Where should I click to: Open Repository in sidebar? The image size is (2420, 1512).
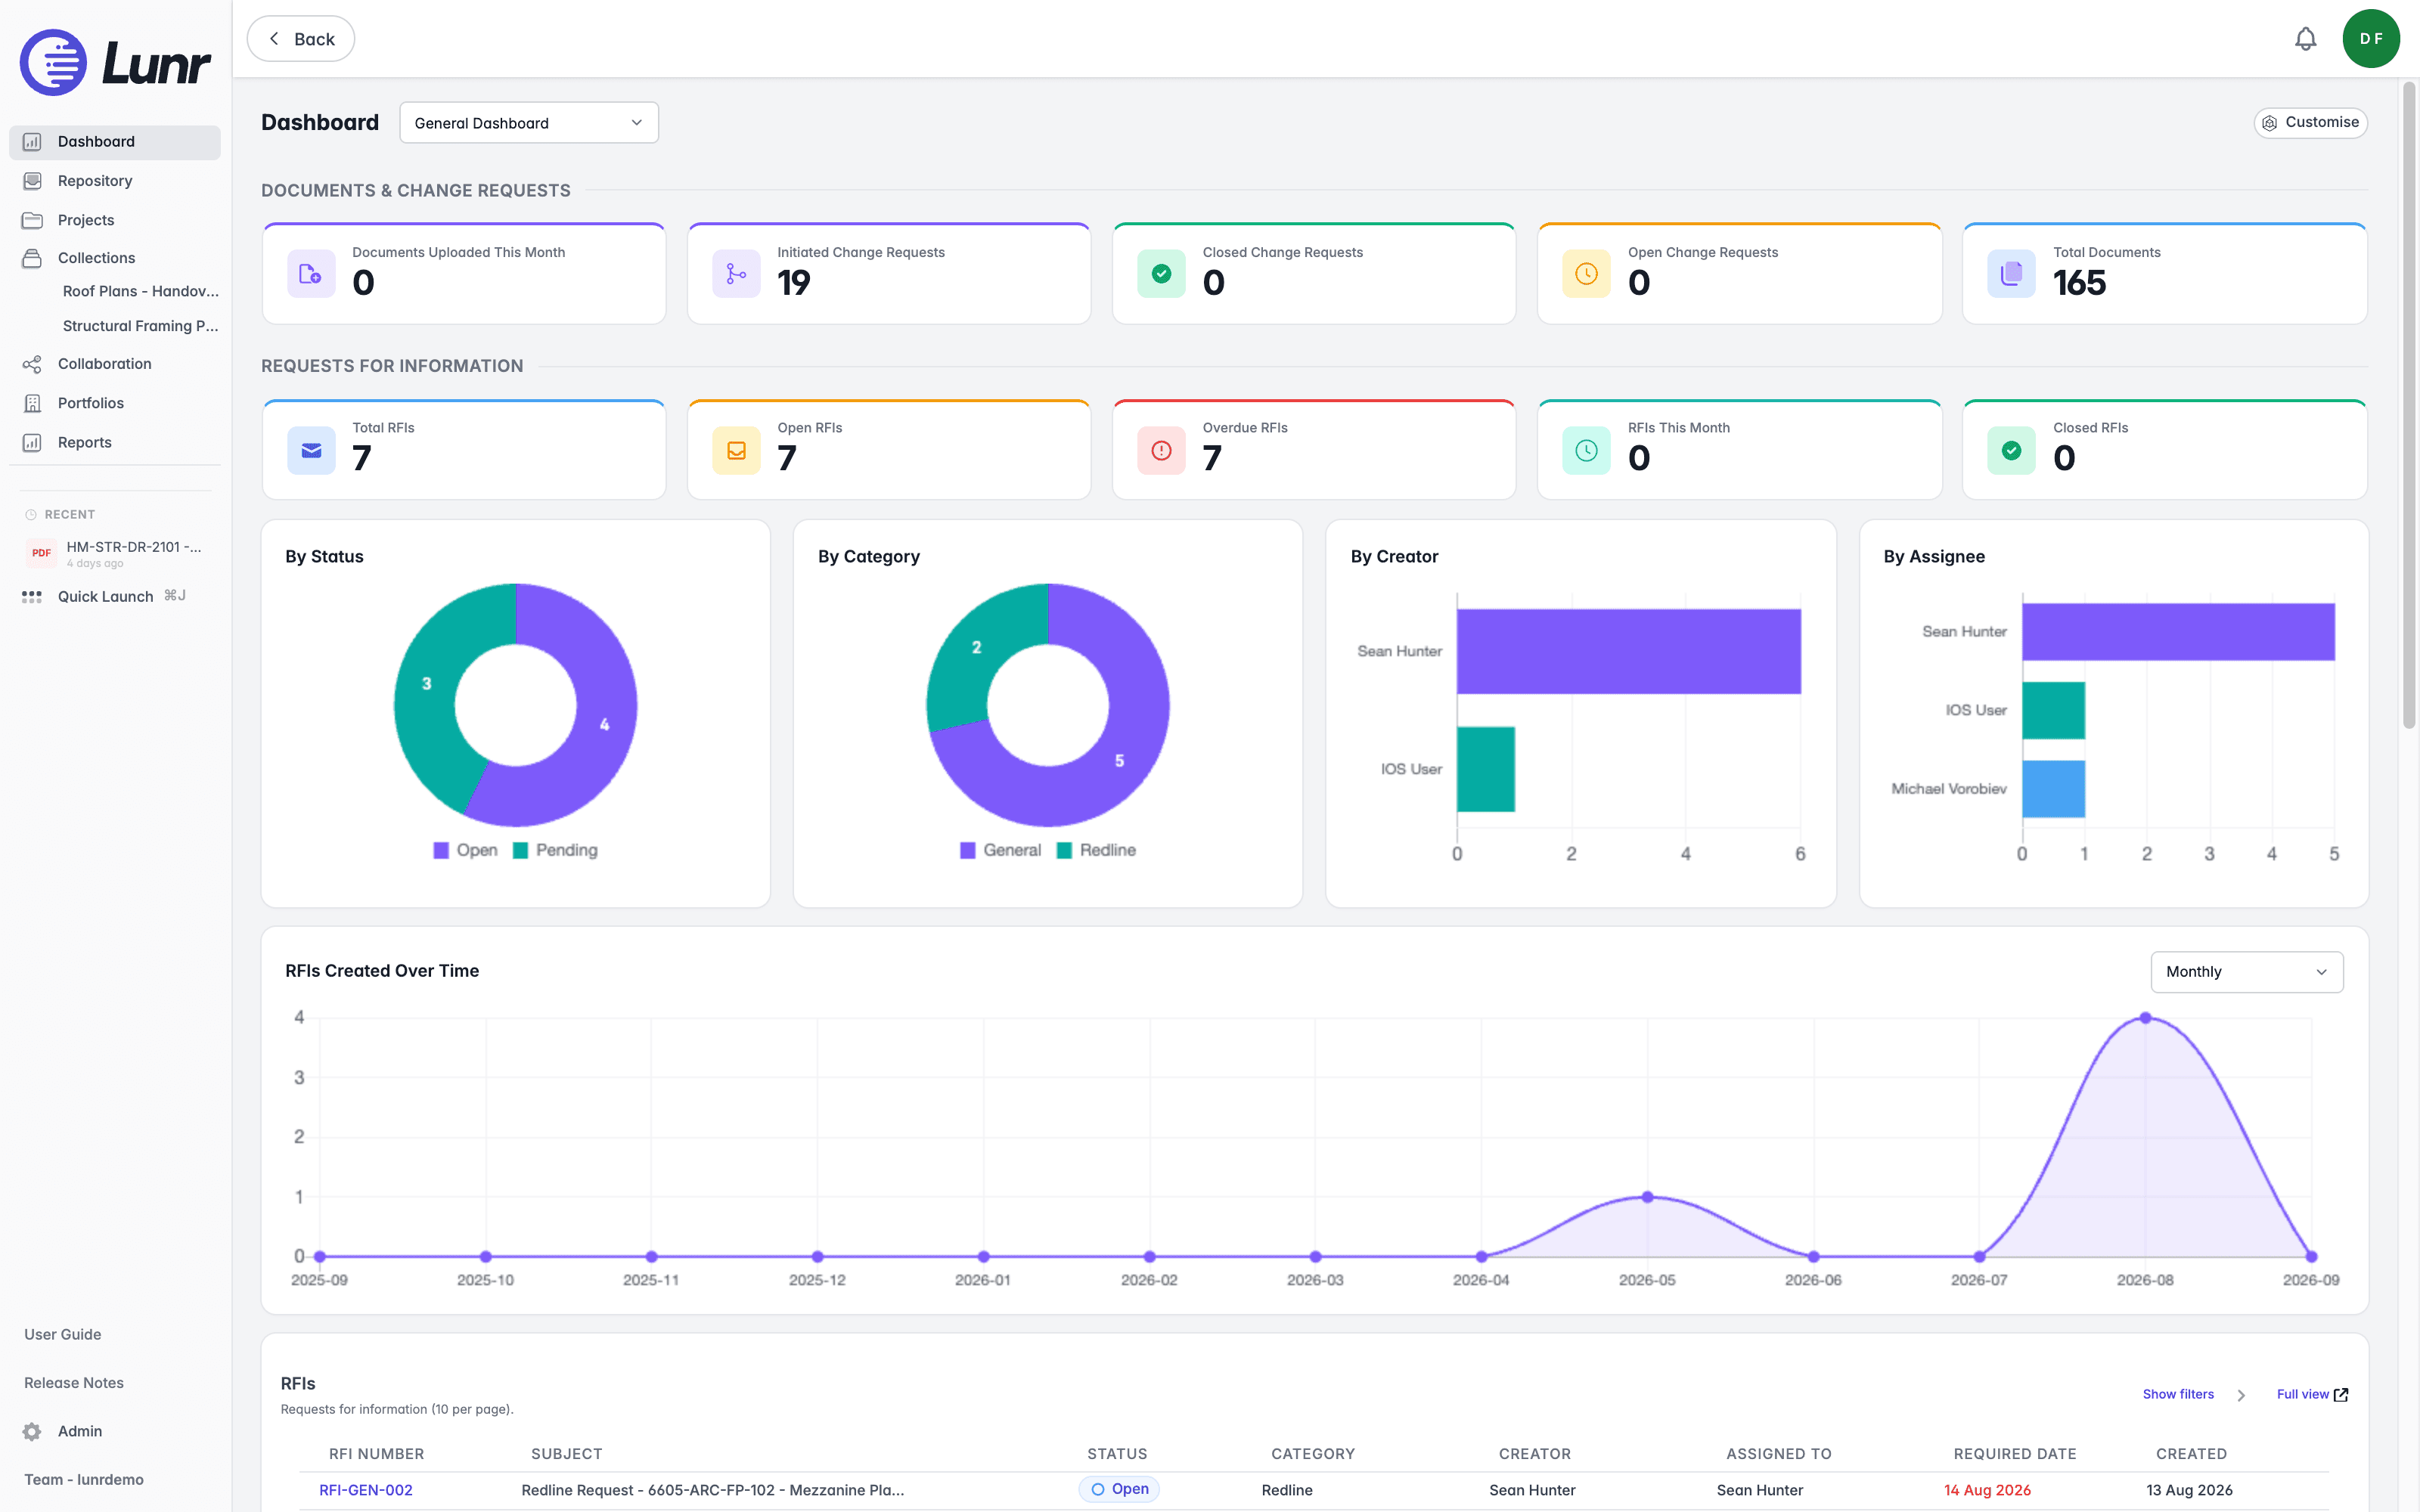point(115,181)
